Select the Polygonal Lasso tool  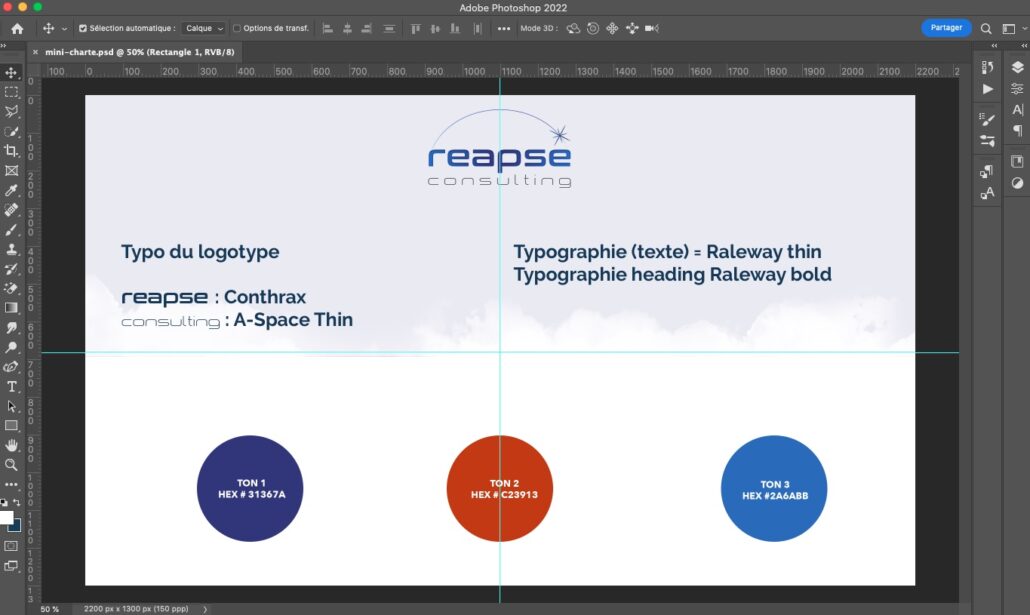click(11, 112)
